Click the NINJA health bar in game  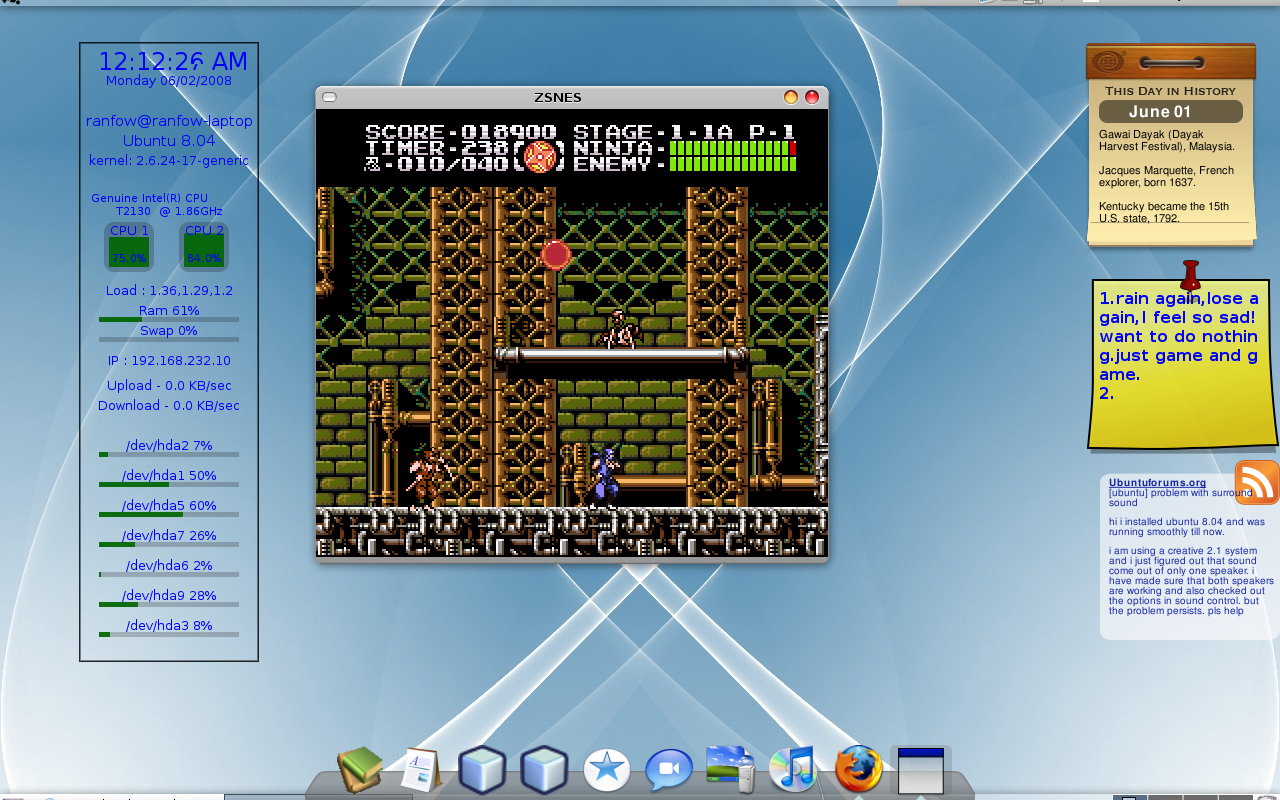[732, 148]
